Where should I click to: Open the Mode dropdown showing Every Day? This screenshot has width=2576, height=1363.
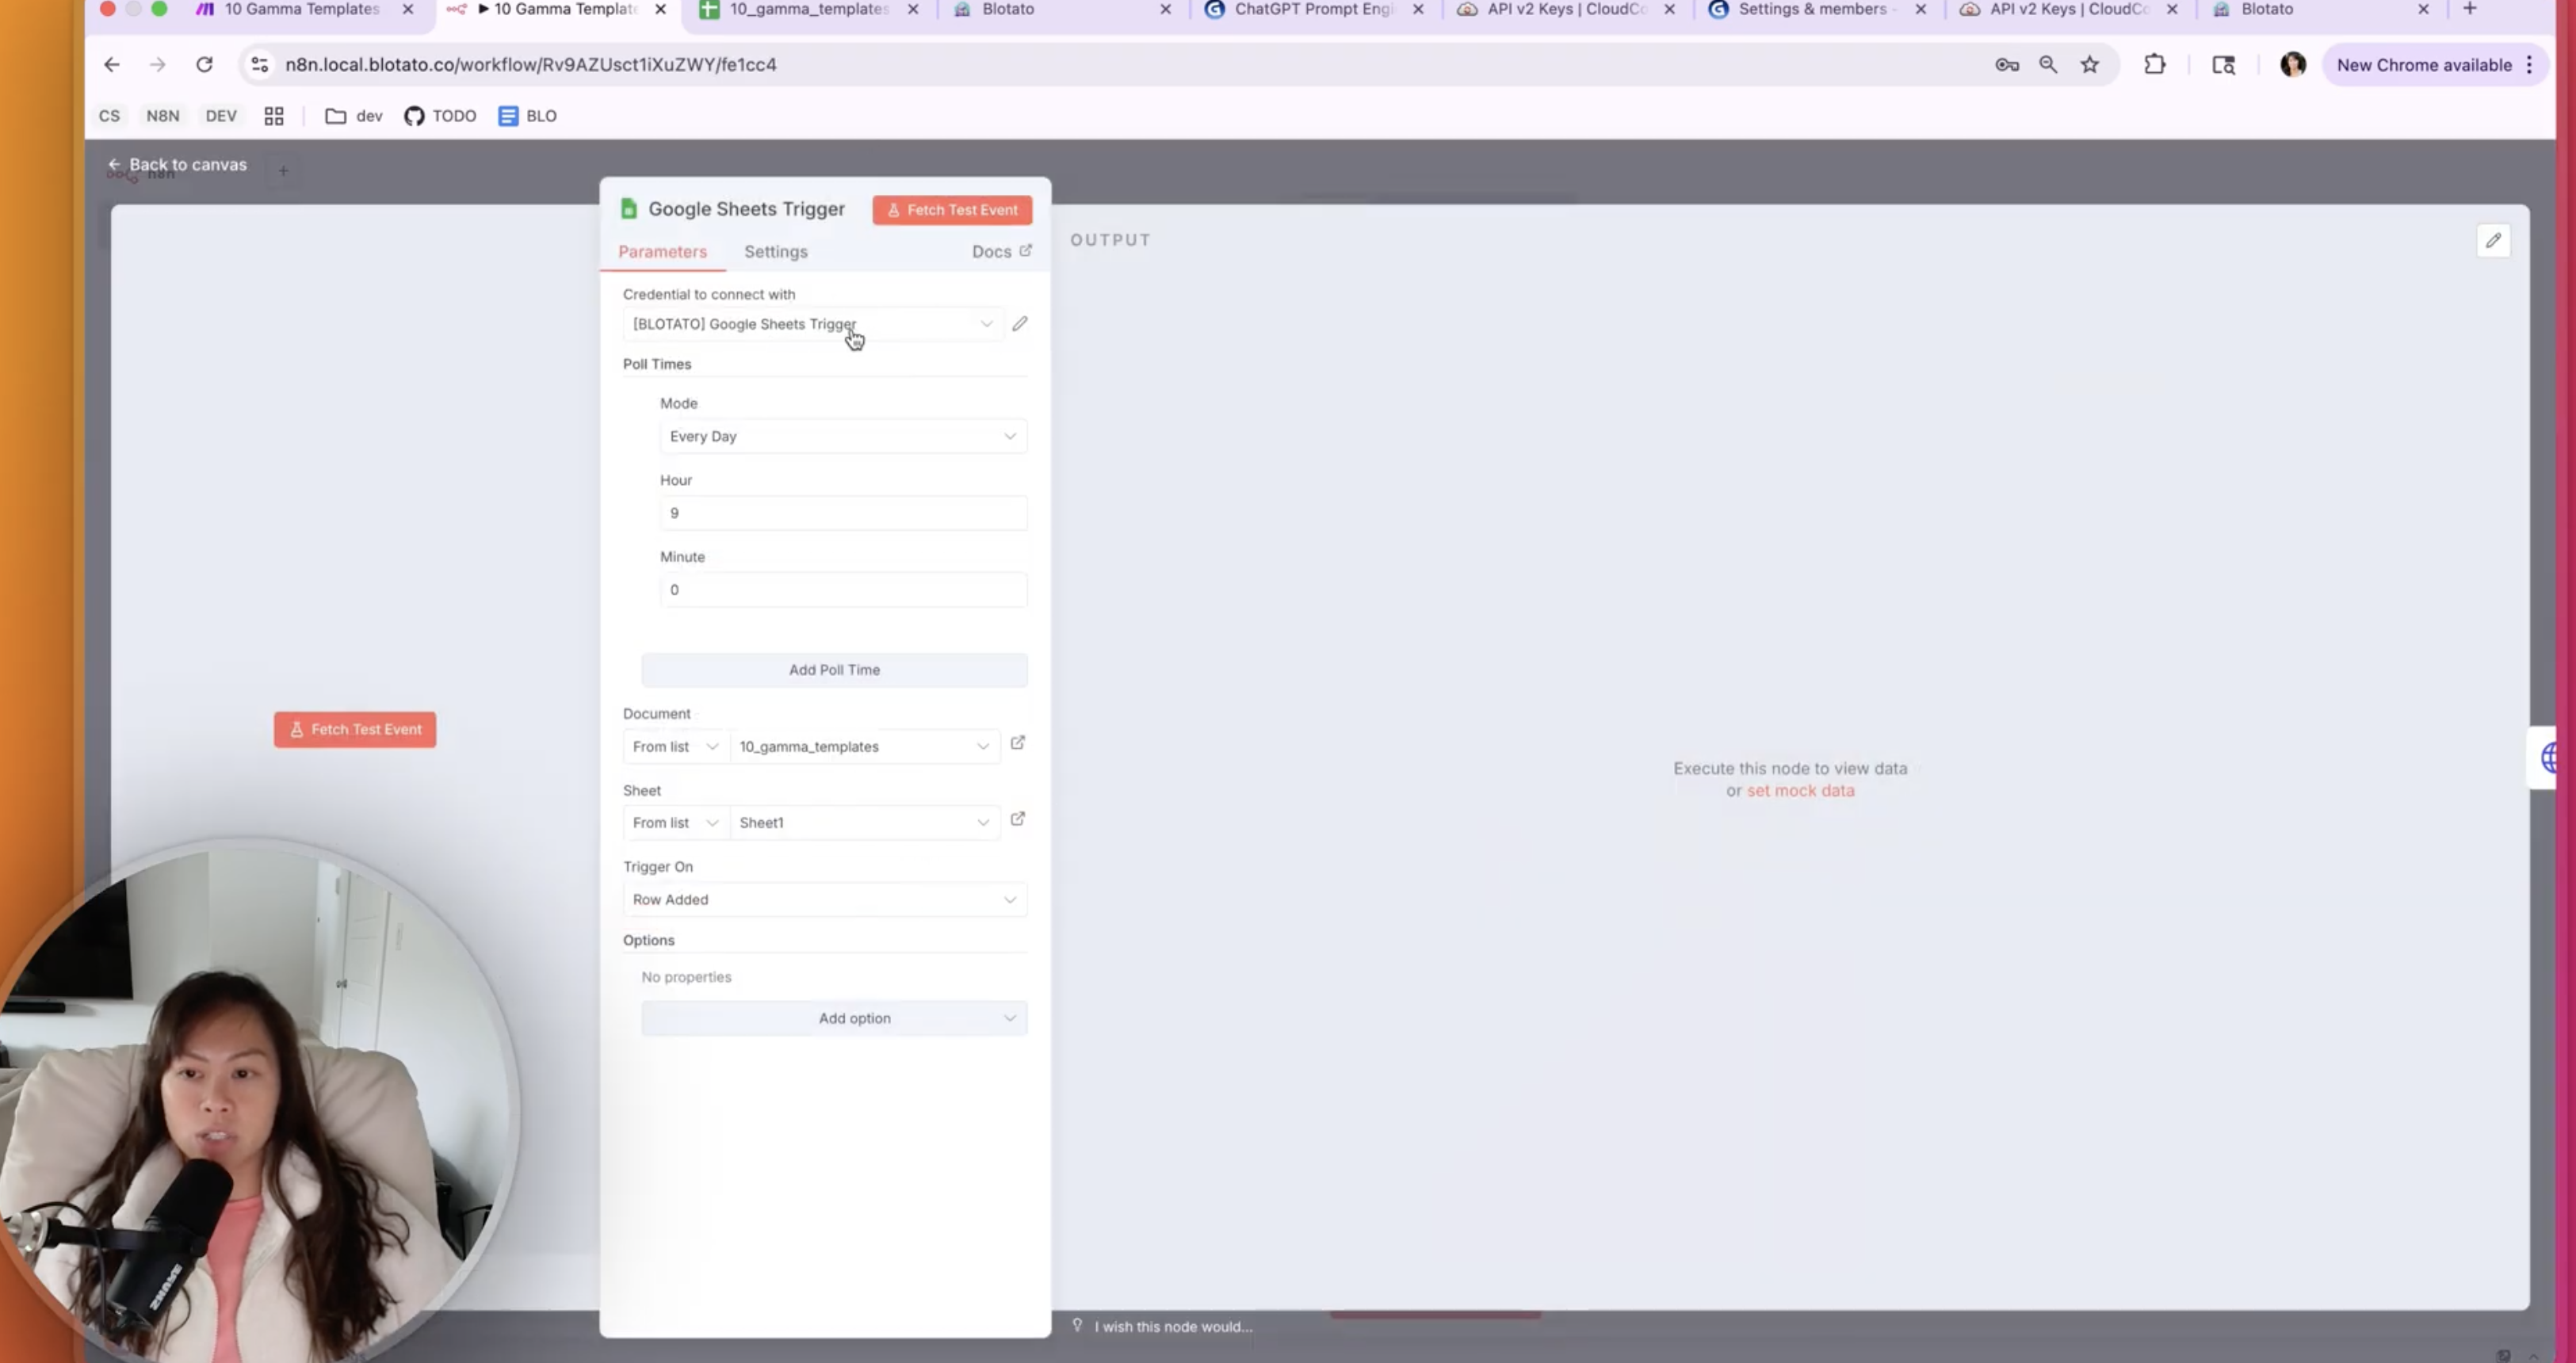click(843, 436)
